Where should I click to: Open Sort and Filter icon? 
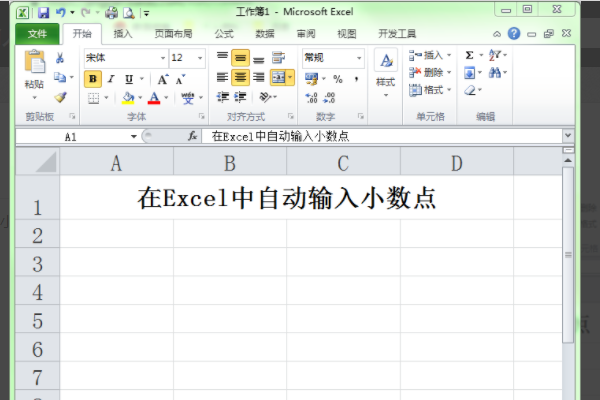coord(495,55)
